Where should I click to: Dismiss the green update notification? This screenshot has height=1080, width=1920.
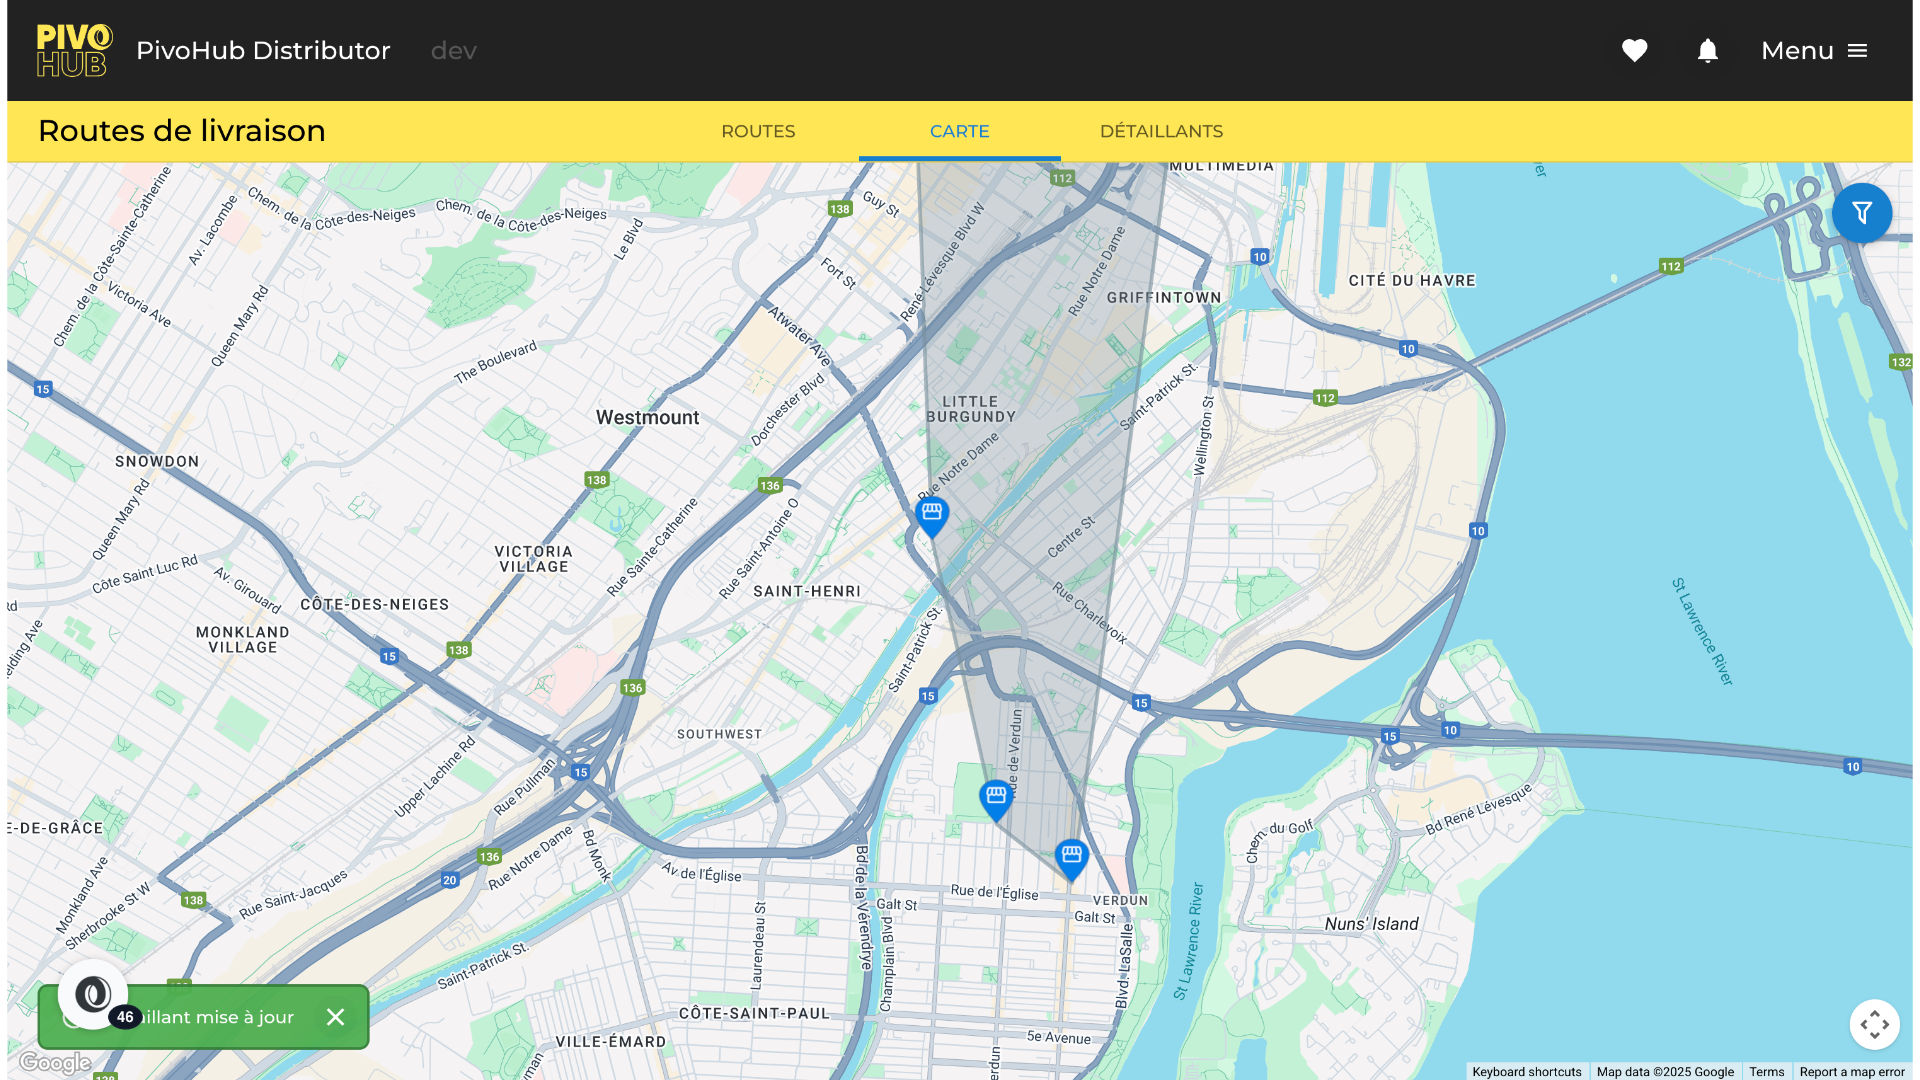[335, 1017]
